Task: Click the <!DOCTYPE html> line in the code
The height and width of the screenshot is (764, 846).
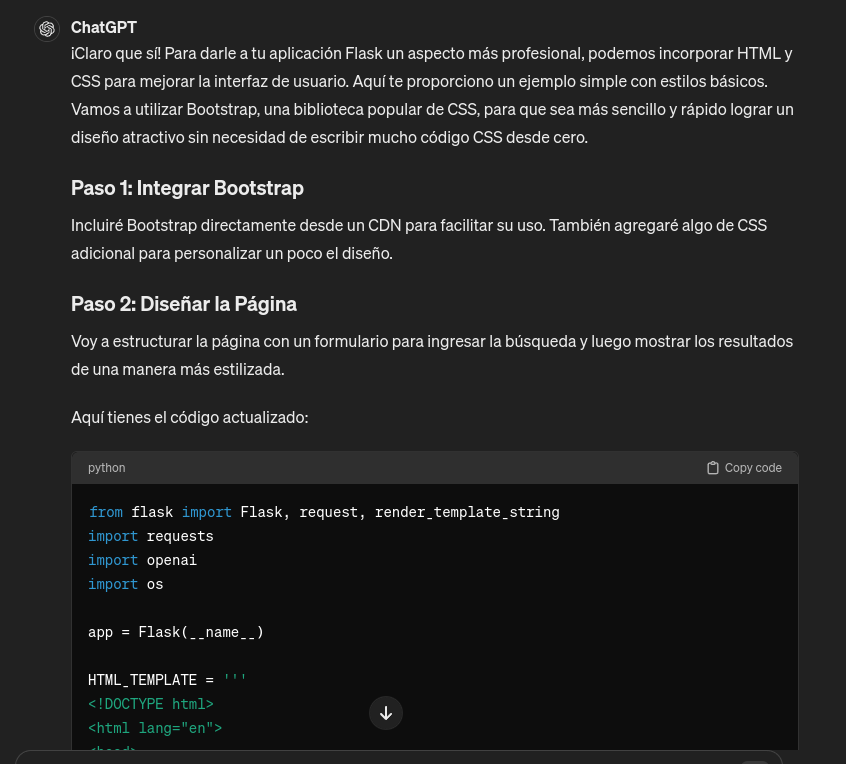Action: coord(151,703)
